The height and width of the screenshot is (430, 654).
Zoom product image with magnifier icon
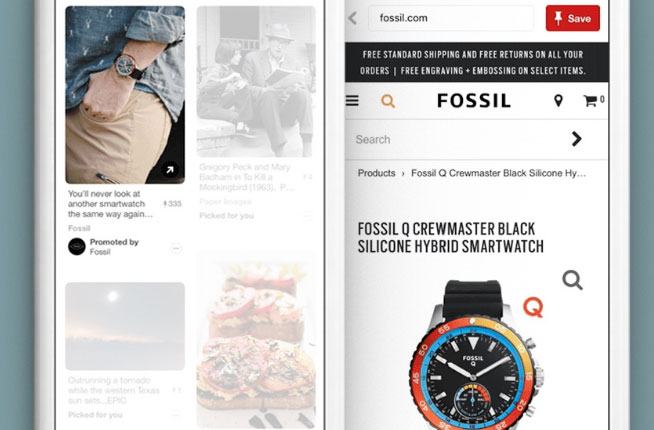tap(572, 280)
